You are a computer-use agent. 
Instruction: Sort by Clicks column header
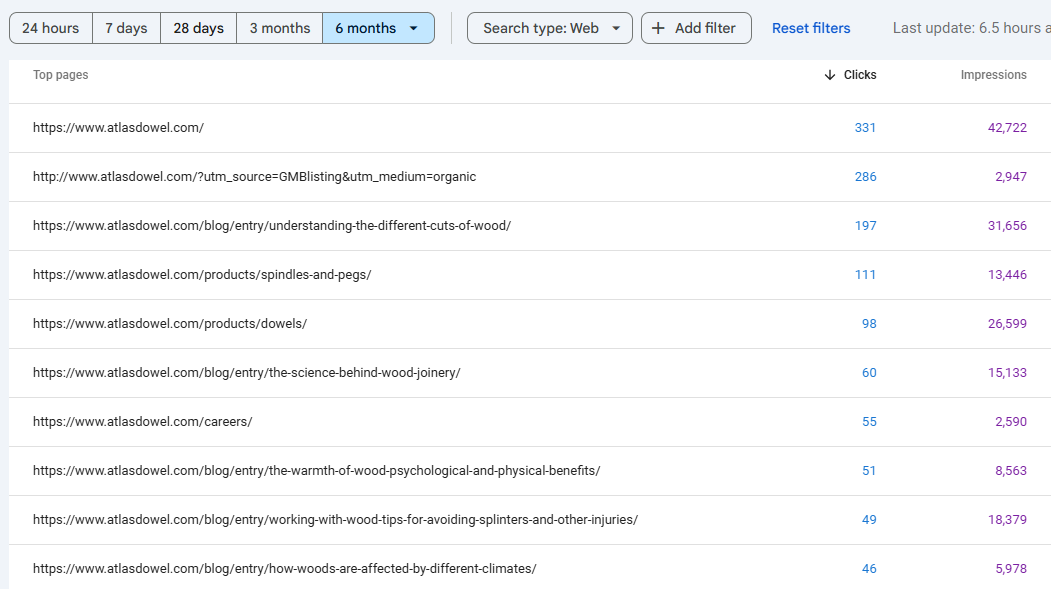point(860,75)
